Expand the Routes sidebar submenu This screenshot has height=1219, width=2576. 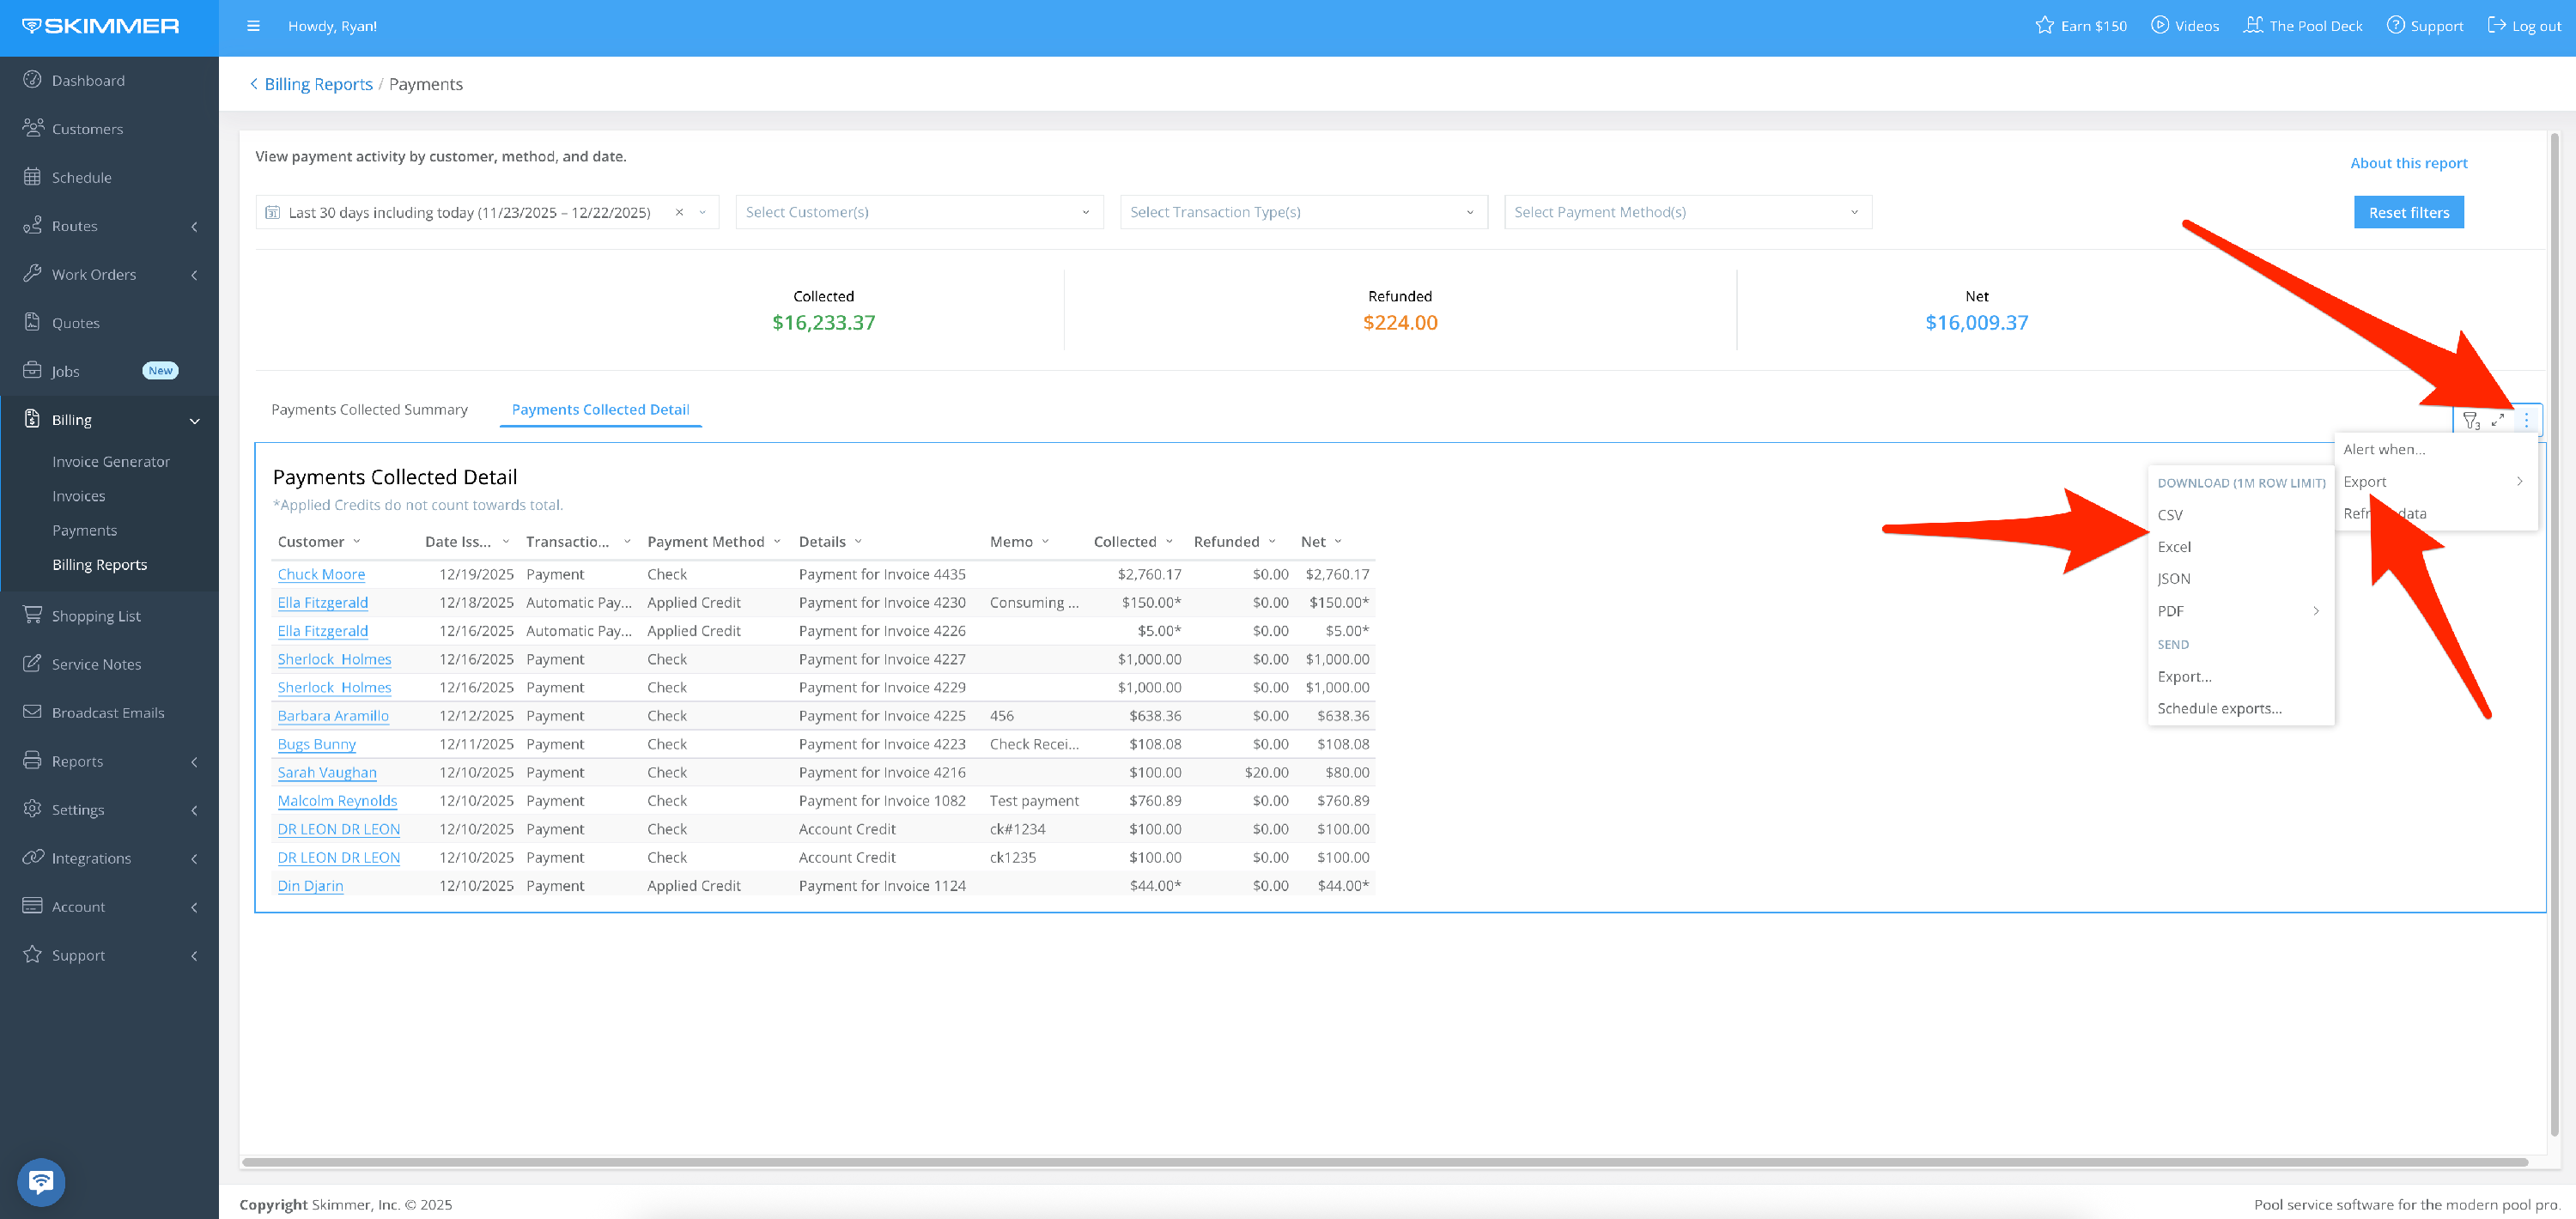194,226
